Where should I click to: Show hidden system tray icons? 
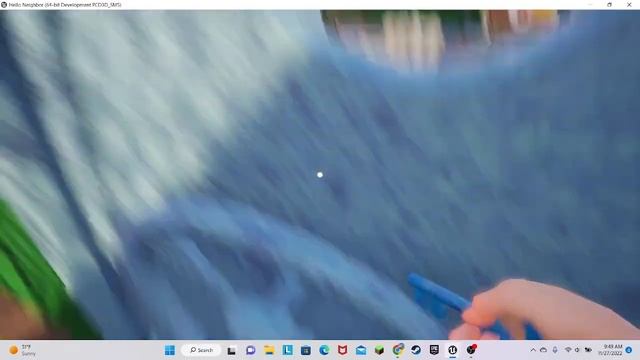[x=533, y=350]
